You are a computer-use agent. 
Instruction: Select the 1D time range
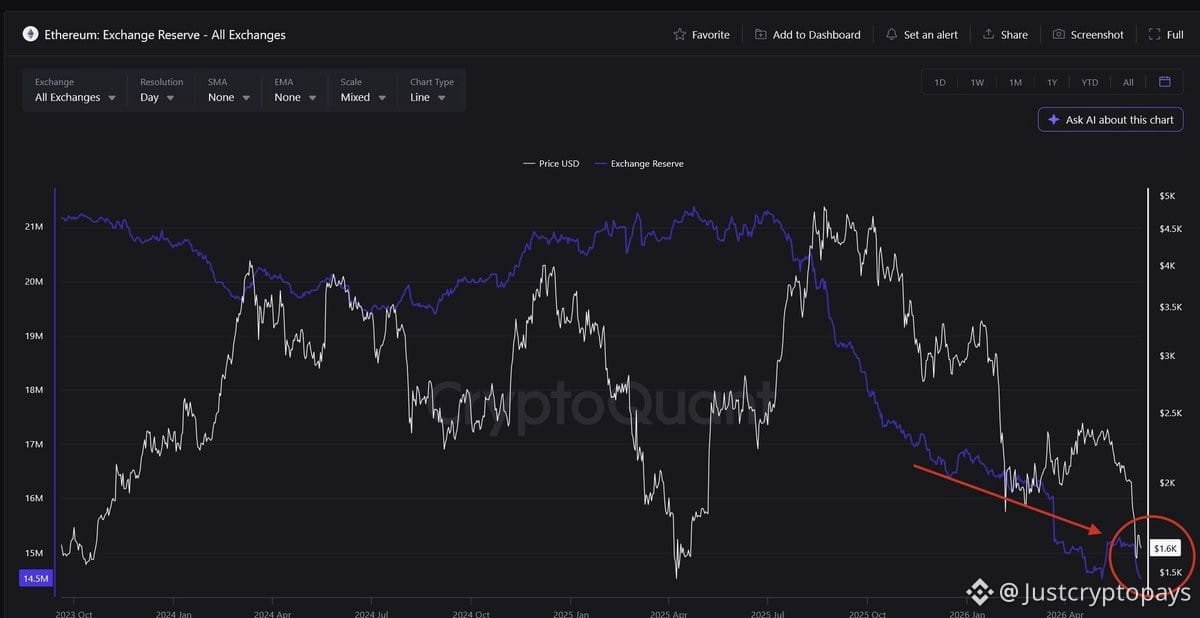940,82
